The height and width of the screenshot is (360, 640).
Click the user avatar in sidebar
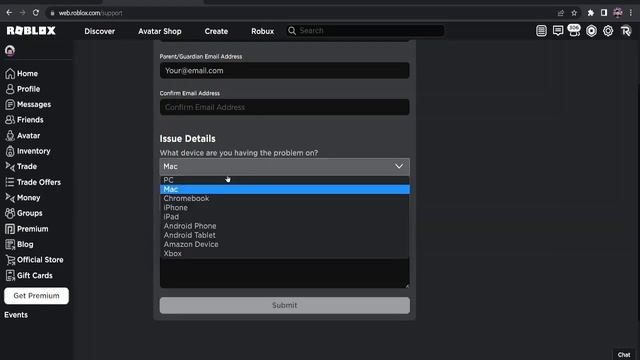pyautogui.click(x=10, y=51)
